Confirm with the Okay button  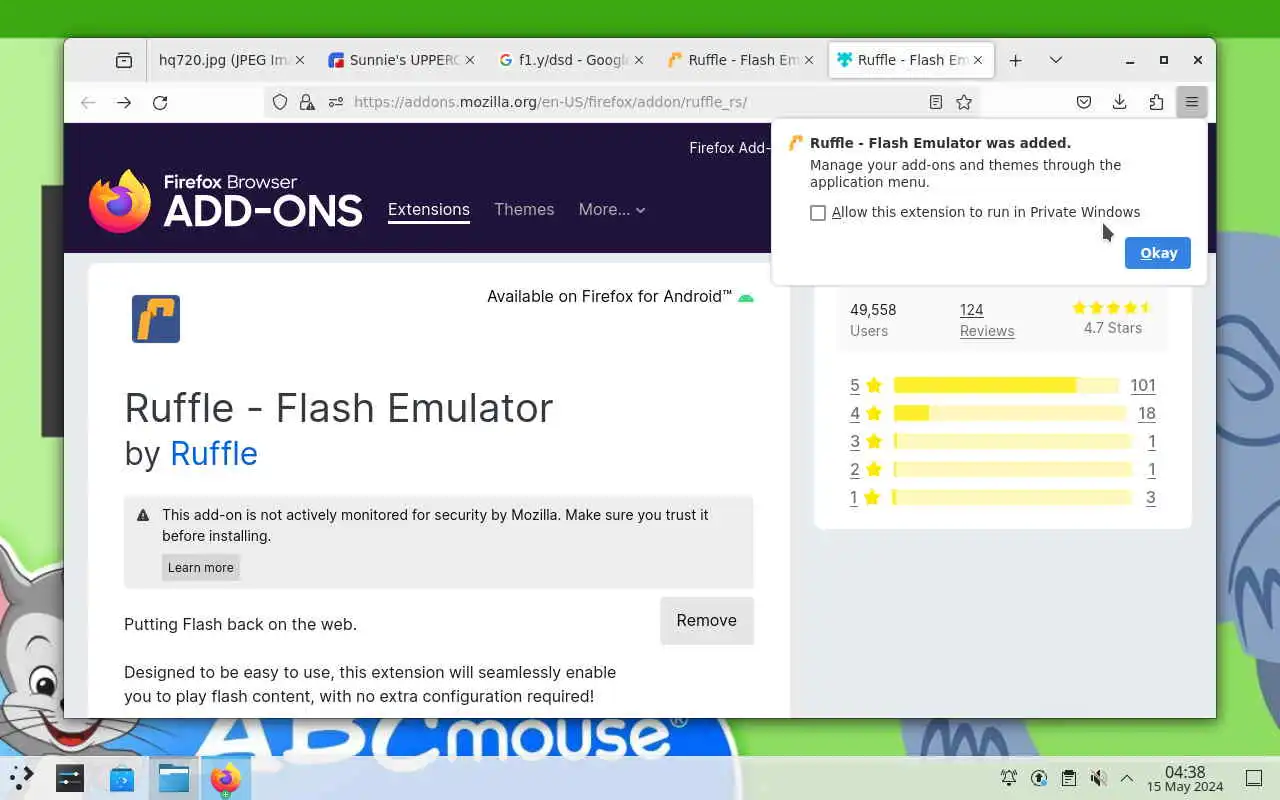tap(1158, 253)
